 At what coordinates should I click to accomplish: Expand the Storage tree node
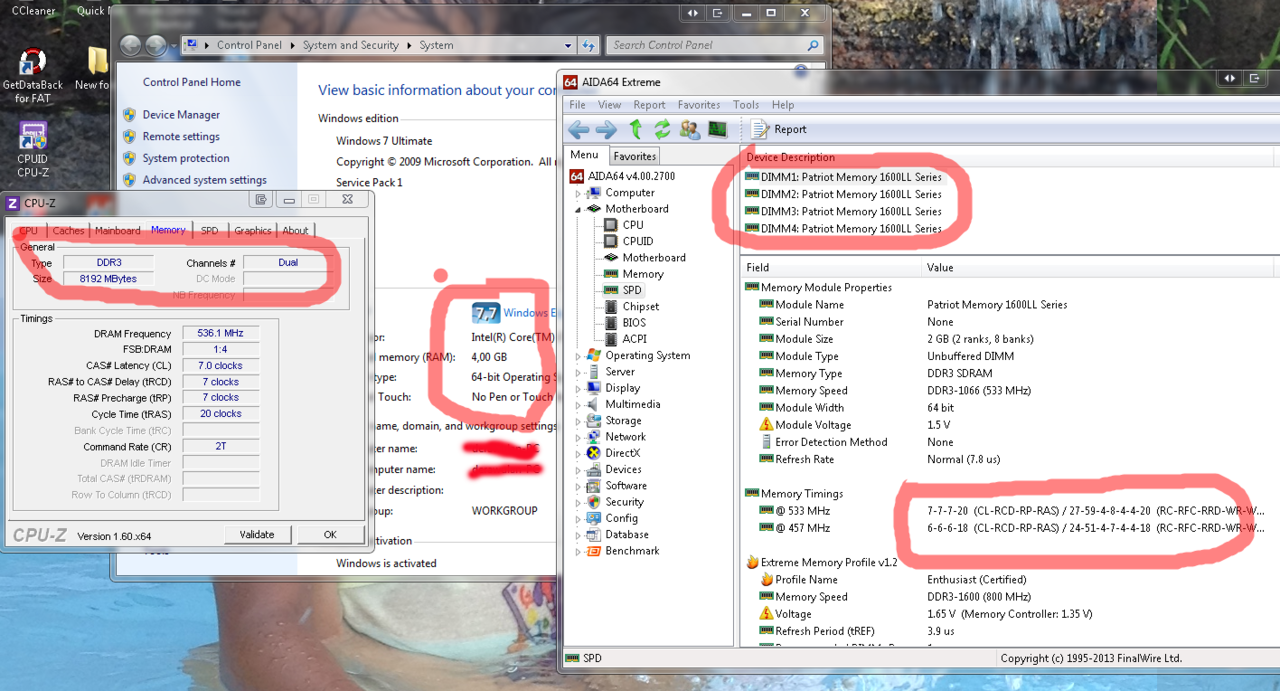click(x=578, y=421)
